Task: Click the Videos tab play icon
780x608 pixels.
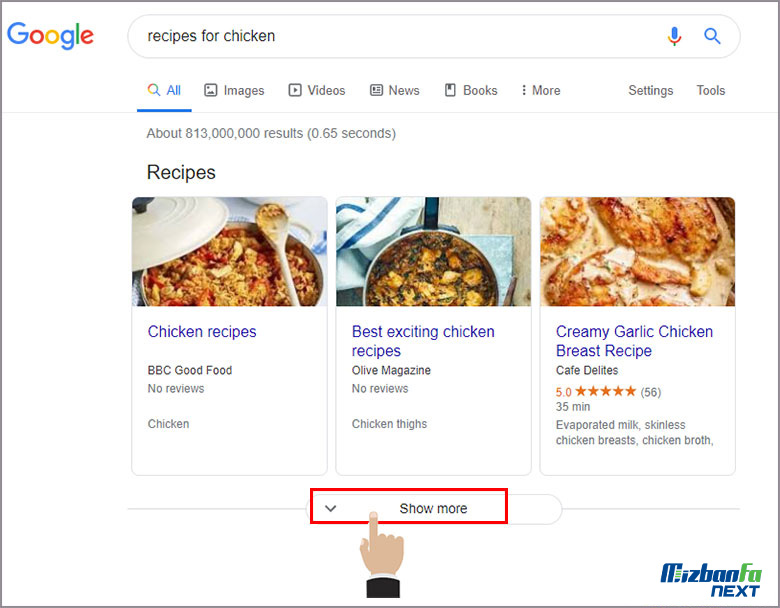Action: [x=295, y=90]
